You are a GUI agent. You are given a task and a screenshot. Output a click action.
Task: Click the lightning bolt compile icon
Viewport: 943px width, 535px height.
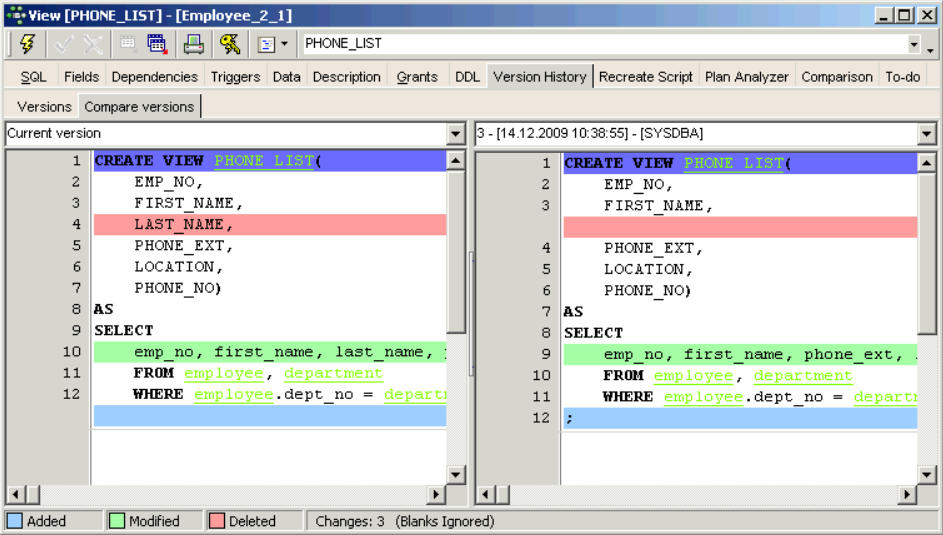(27, 44)
